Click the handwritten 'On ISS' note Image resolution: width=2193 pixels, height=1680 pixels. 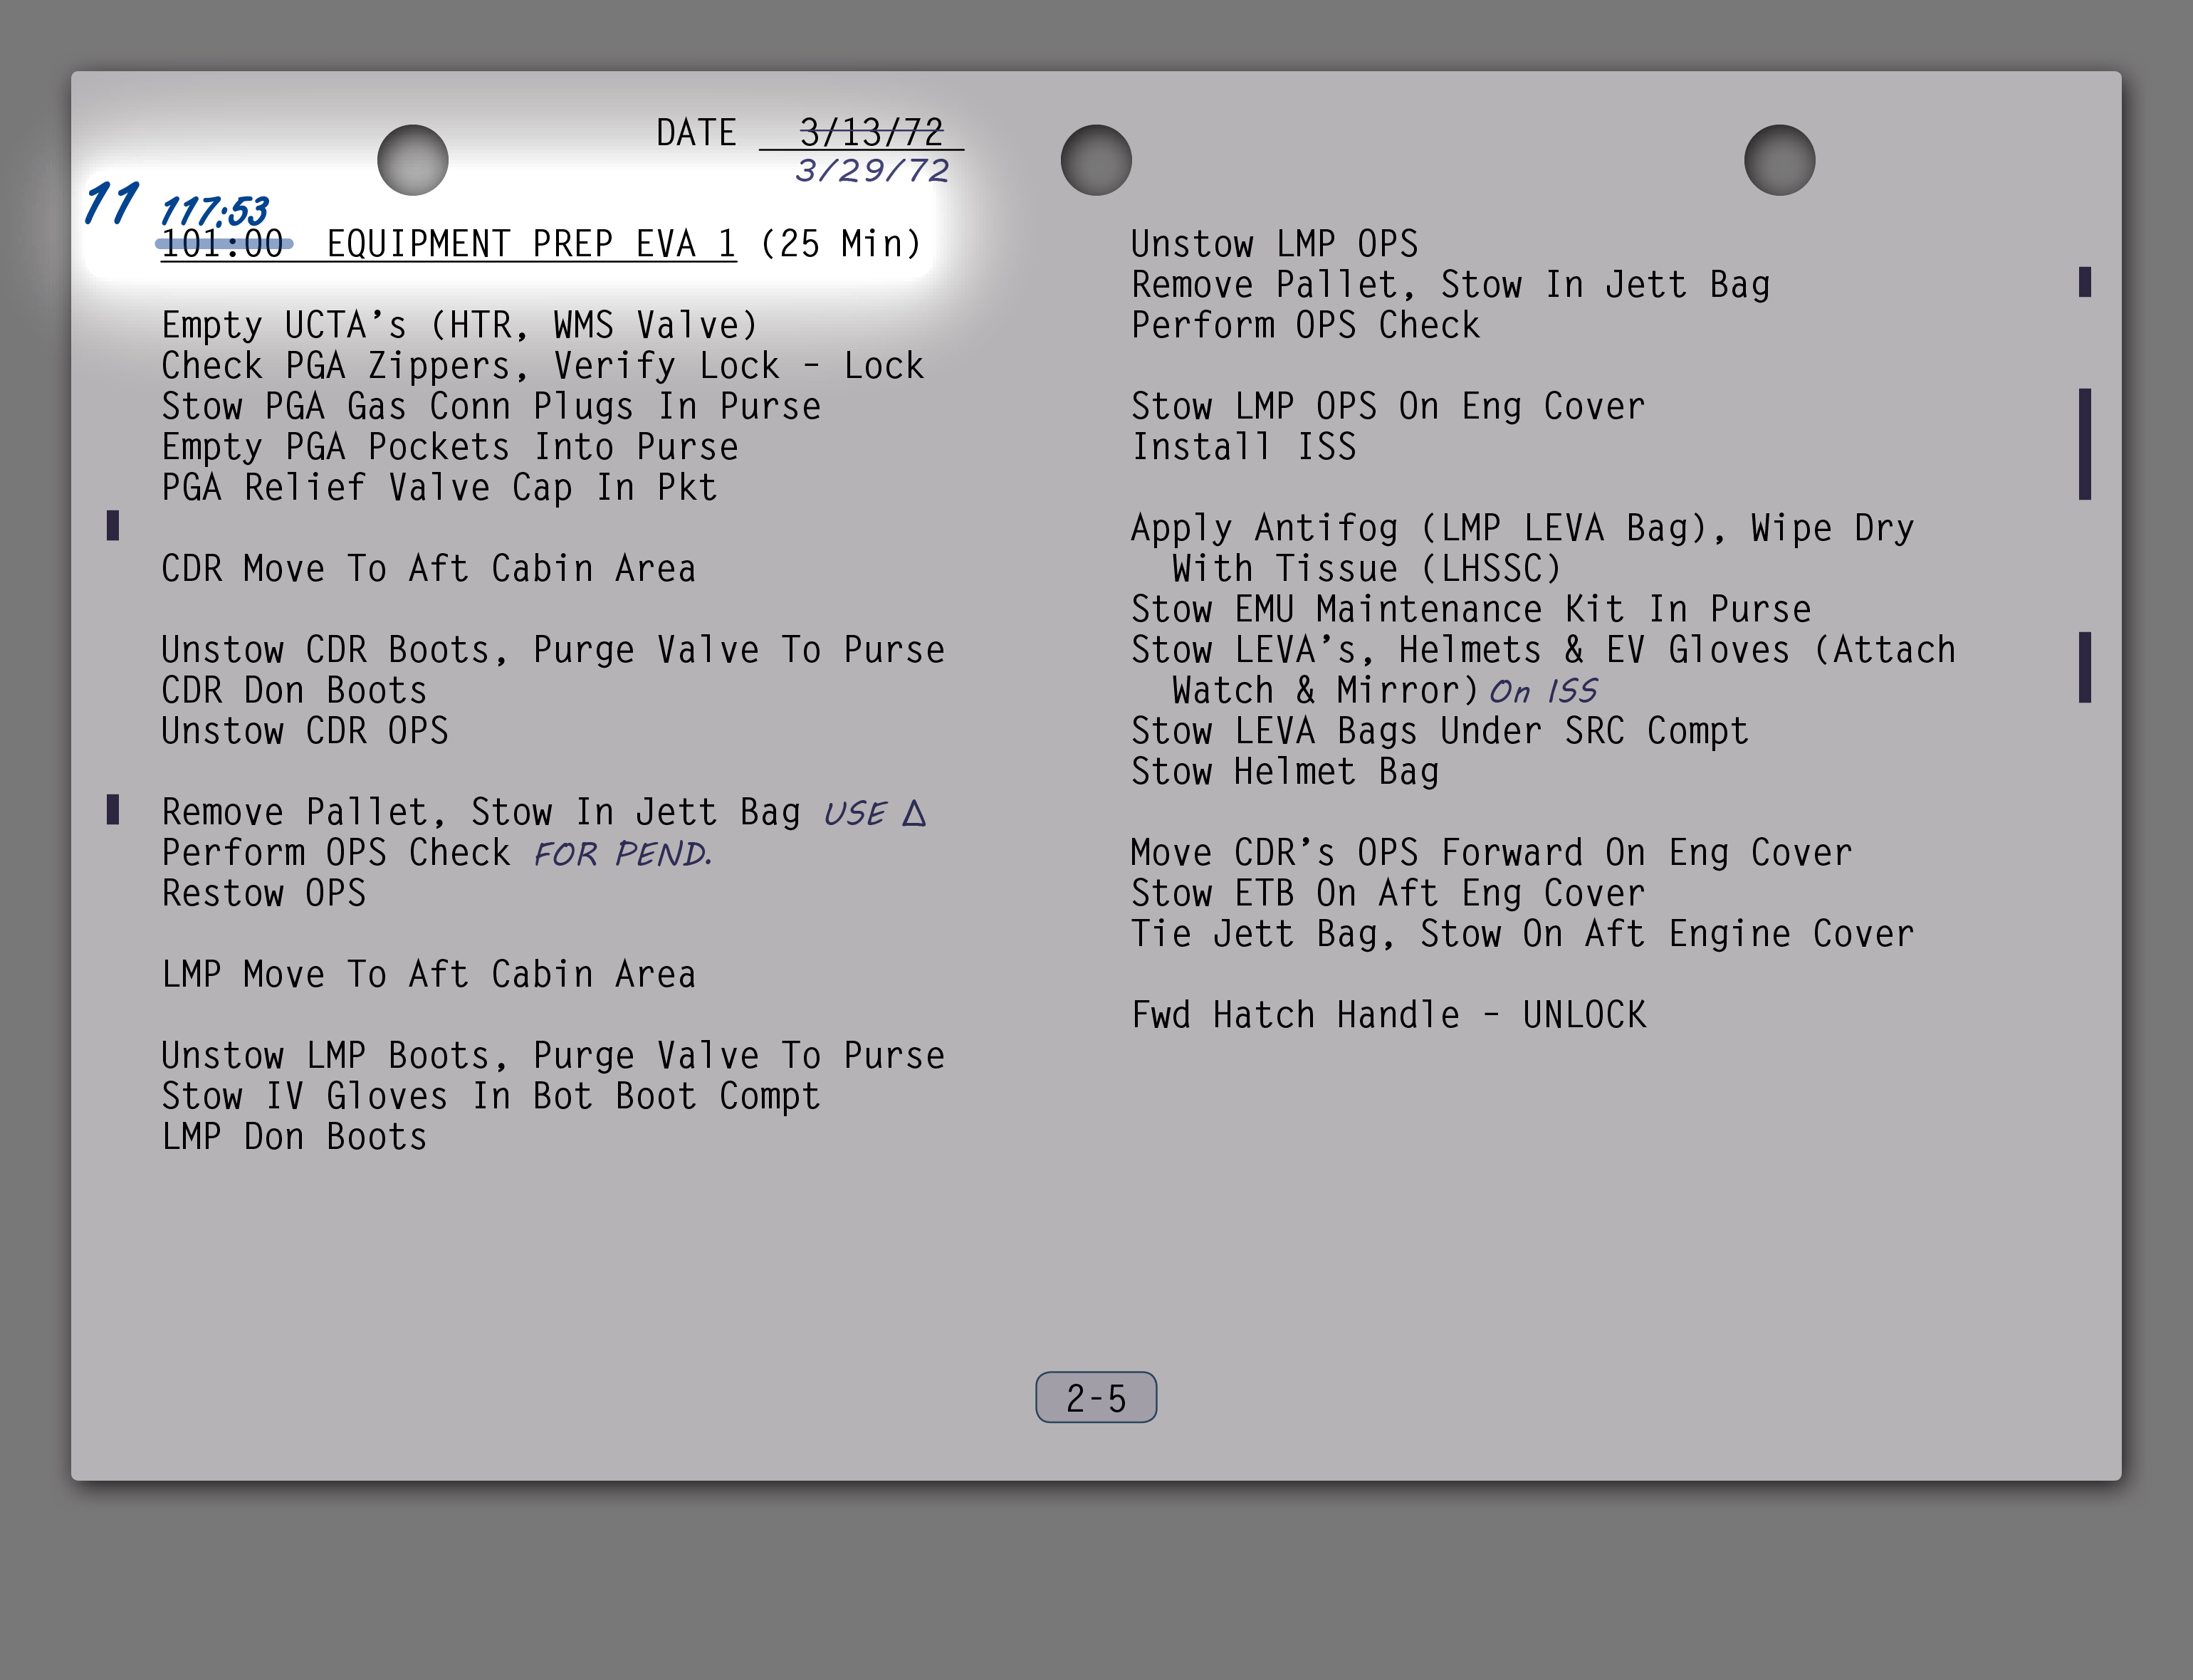1543,692
